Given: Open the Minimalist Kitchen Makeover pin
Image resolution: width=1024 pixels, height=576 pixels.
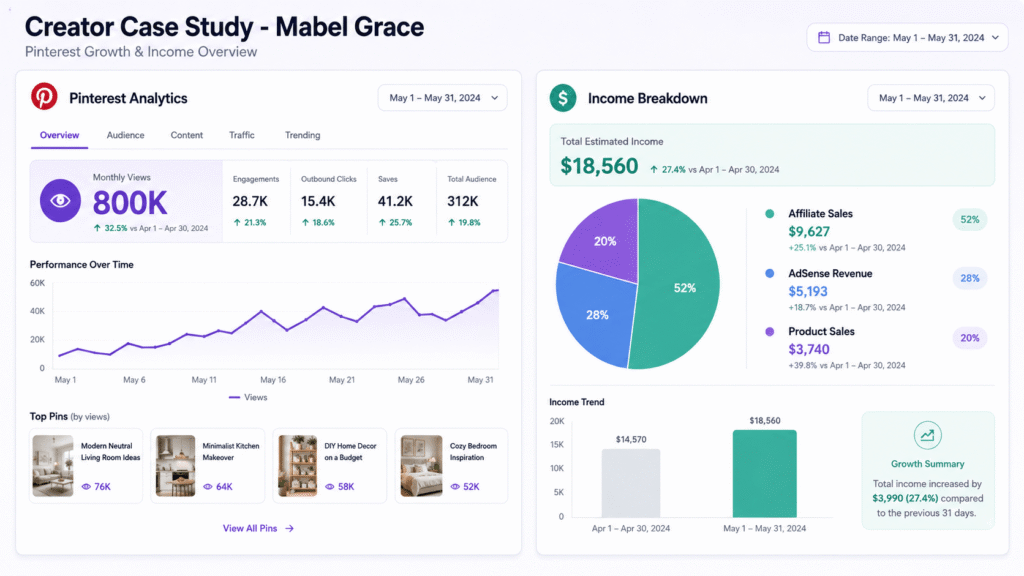Looking at the screenshot, I should pos(208,466).
